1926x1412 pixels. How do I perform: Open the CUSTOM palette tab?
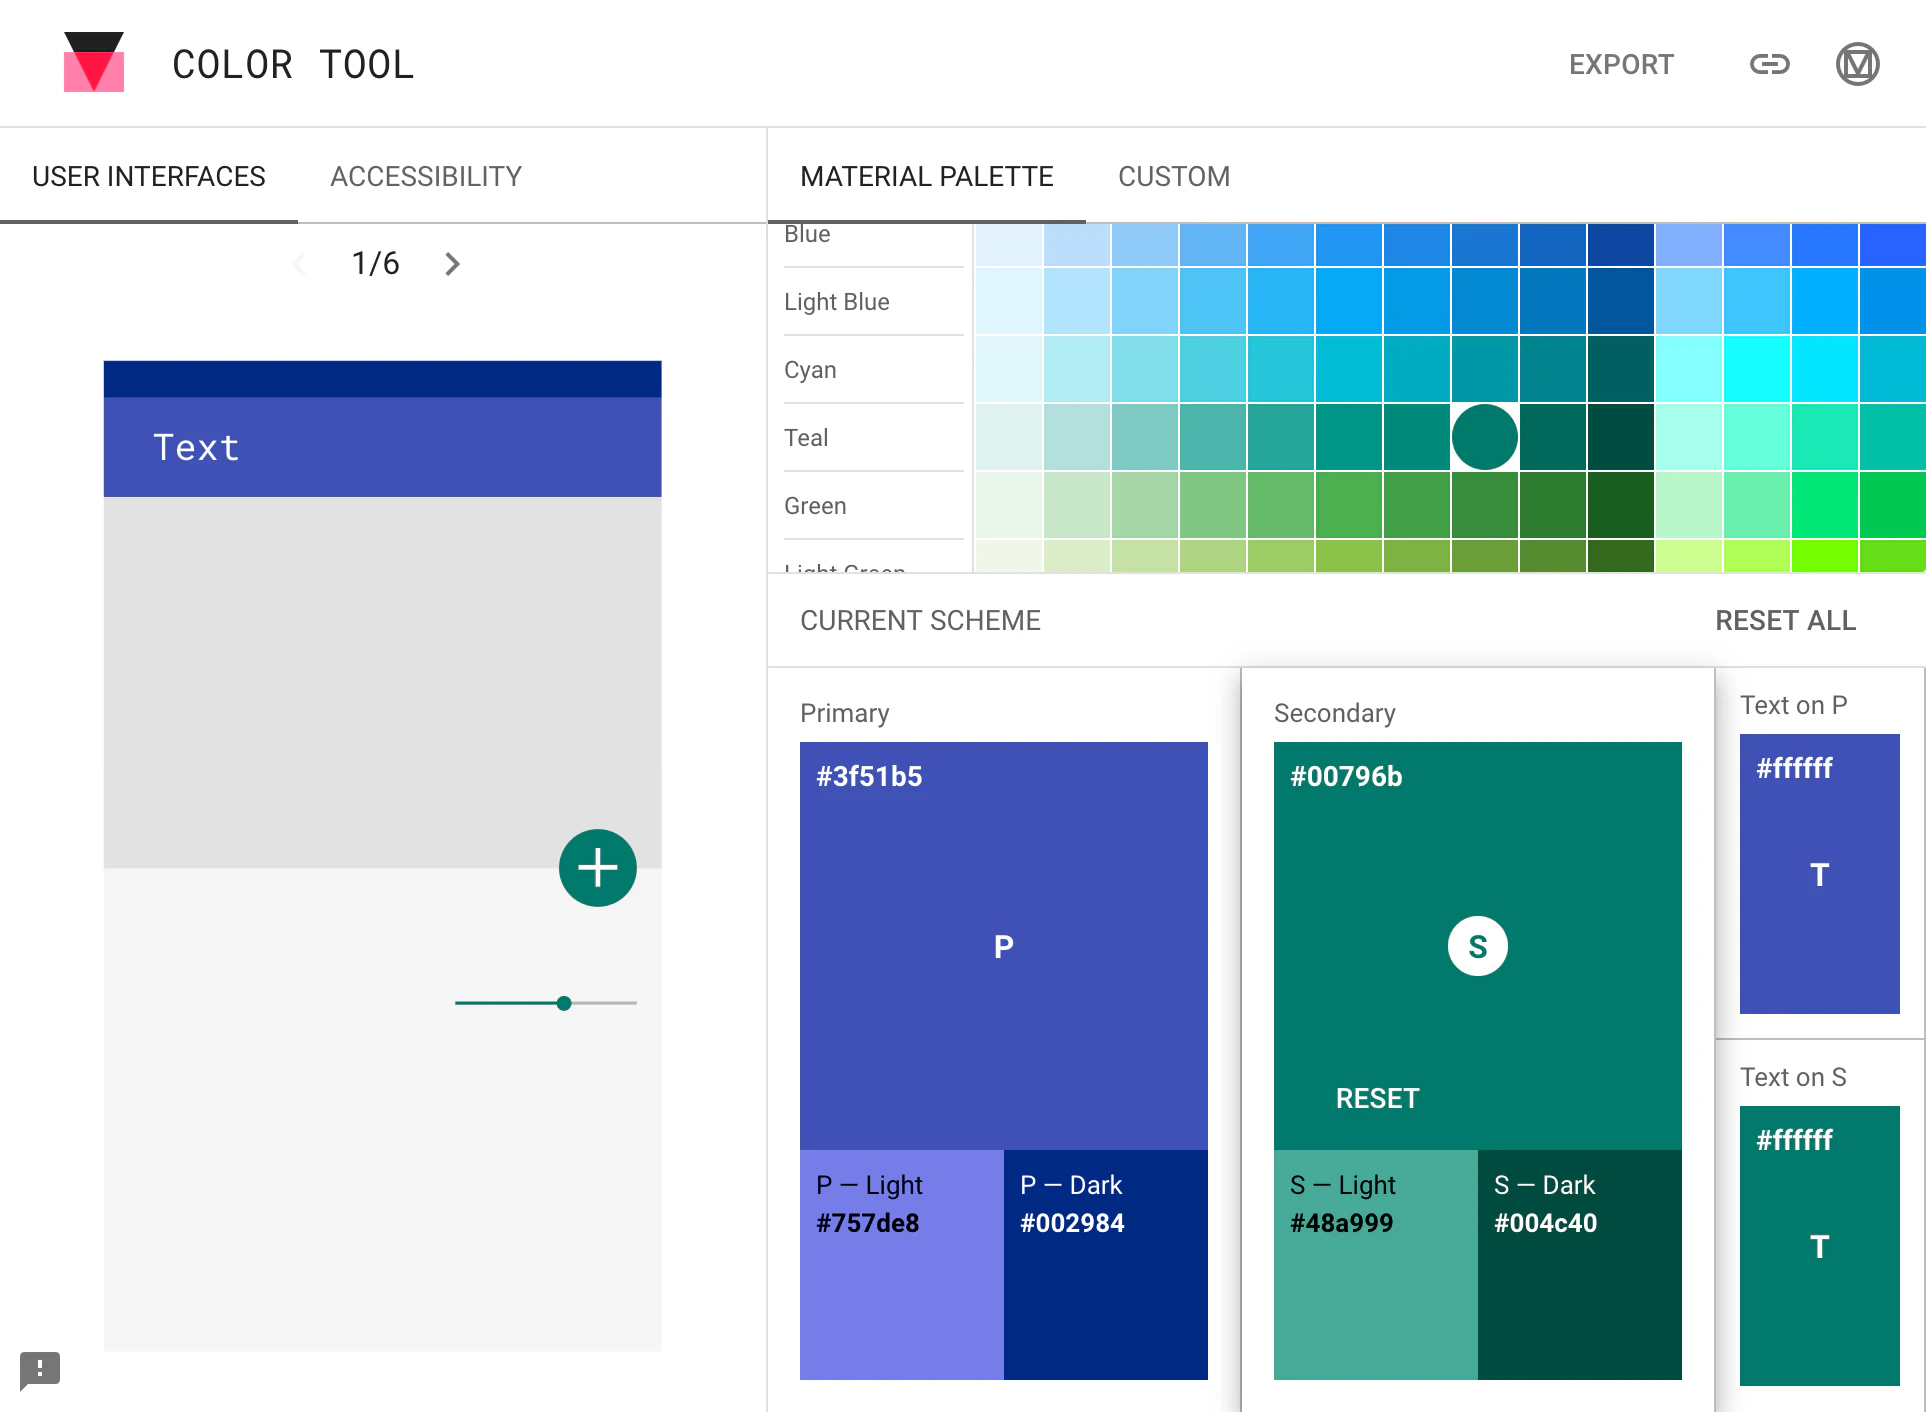[x=1174, y=176]
